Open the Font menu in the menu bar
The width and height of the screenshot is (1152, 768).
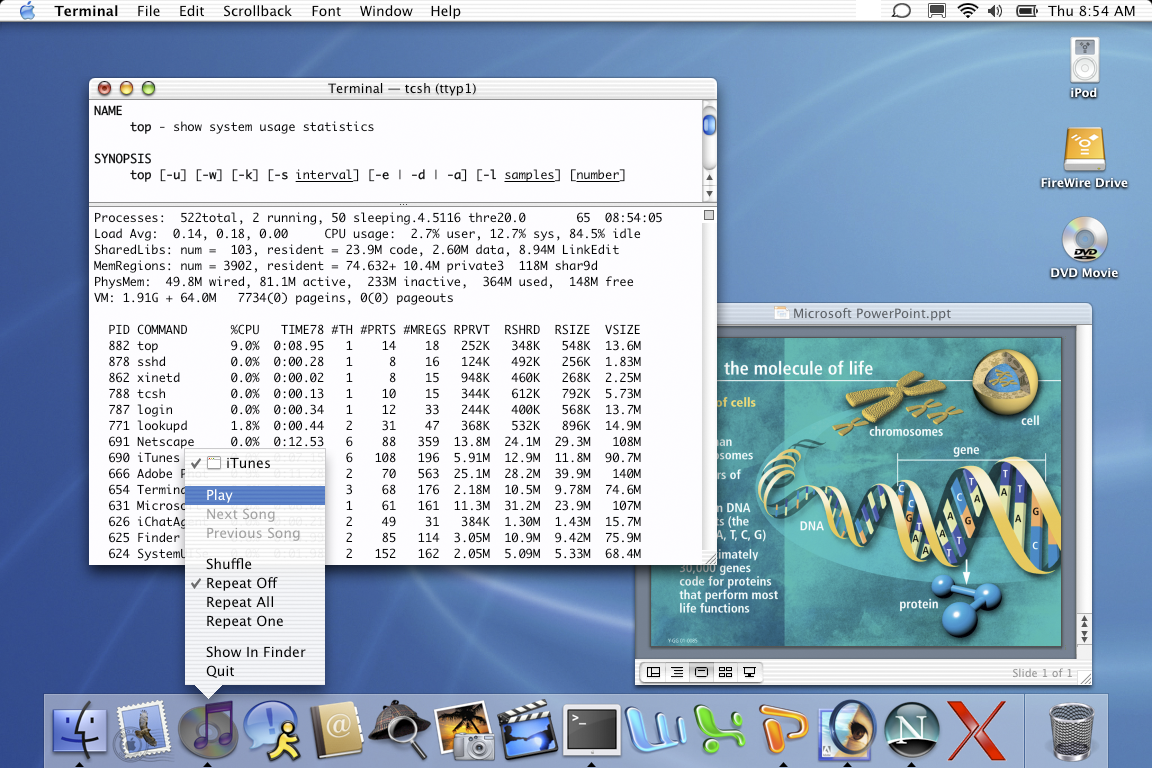pos(326,11)
